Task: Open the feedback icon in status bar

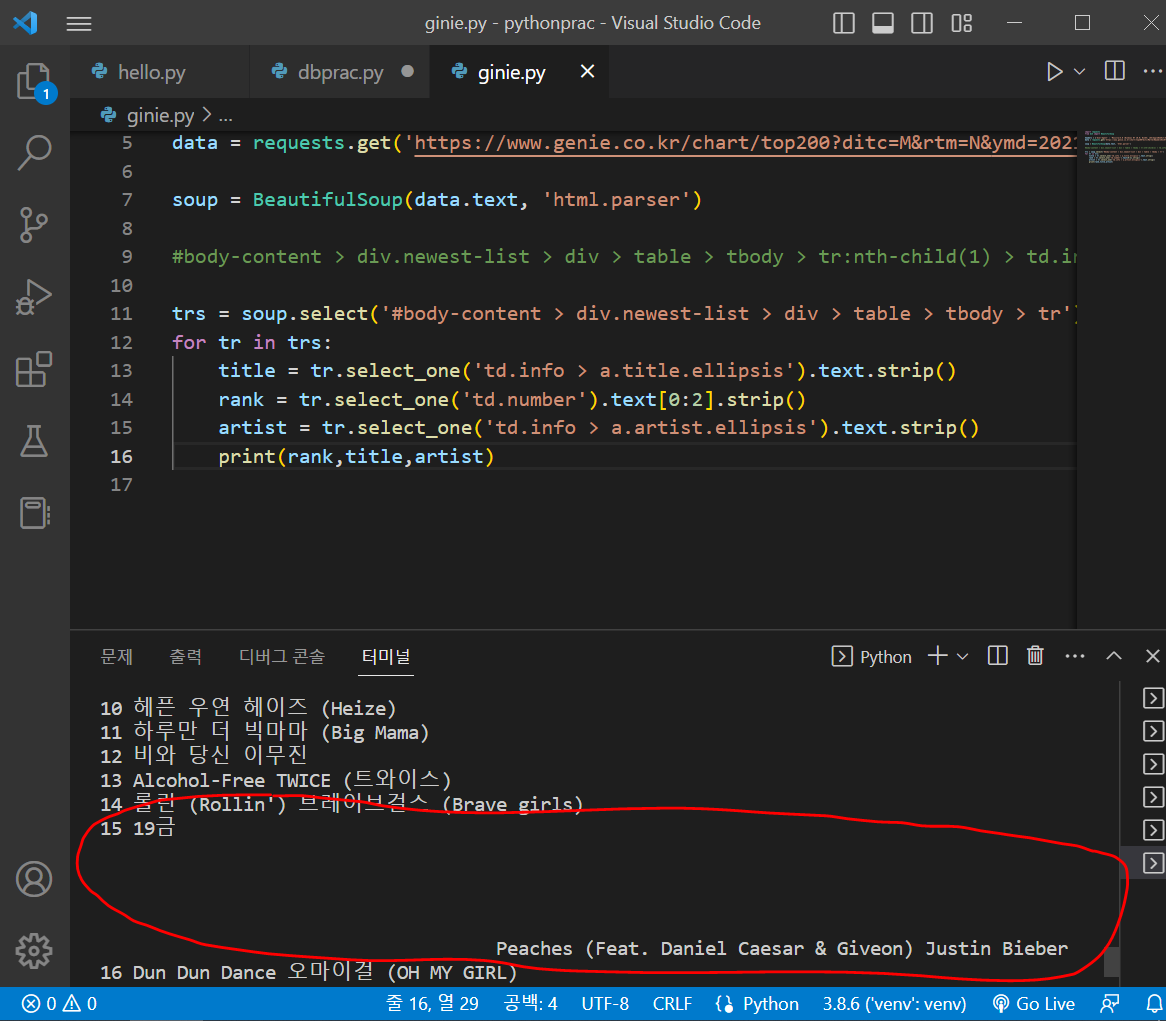Action: pos(1109,1004)
